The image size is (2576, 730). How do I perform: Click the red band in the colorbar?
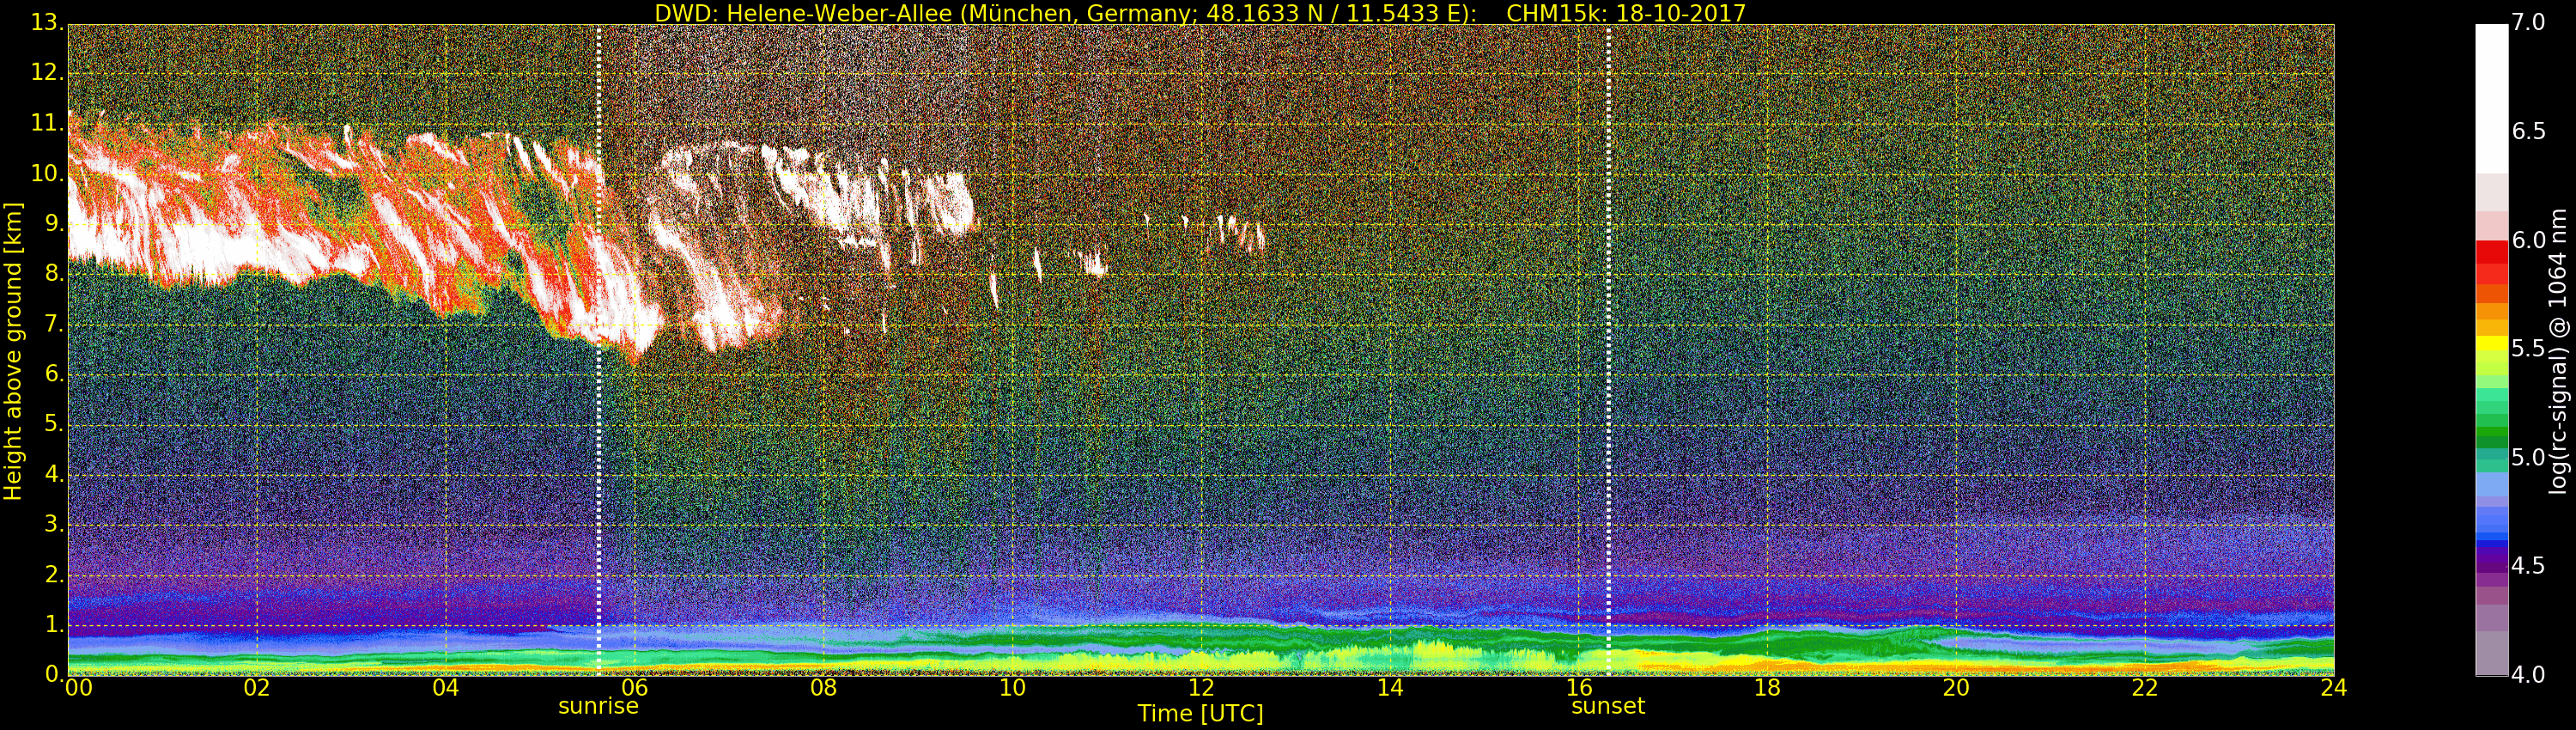(x=2491, y=253)
